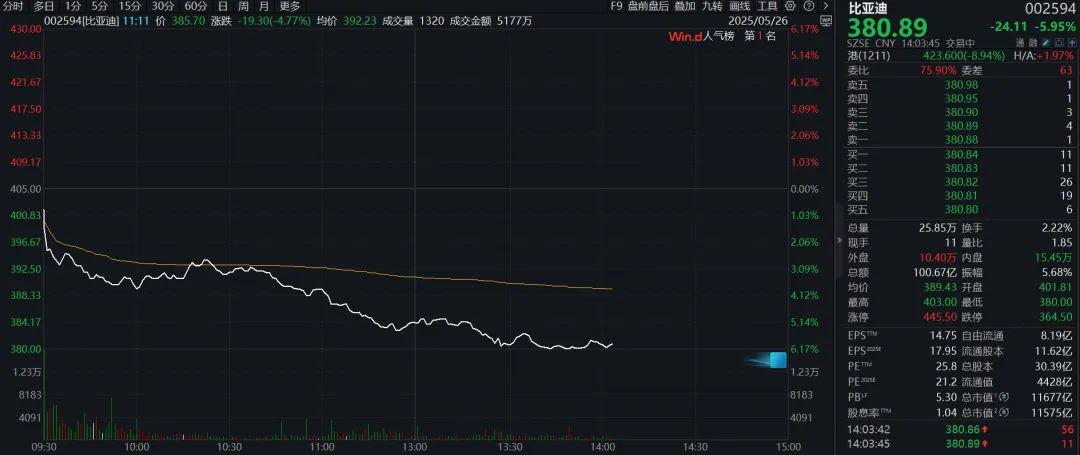The width and height of the screenshot is (1080, 455).
Task: Click the circle icon beside 总市值2
Action: [x=1004, y=412]
